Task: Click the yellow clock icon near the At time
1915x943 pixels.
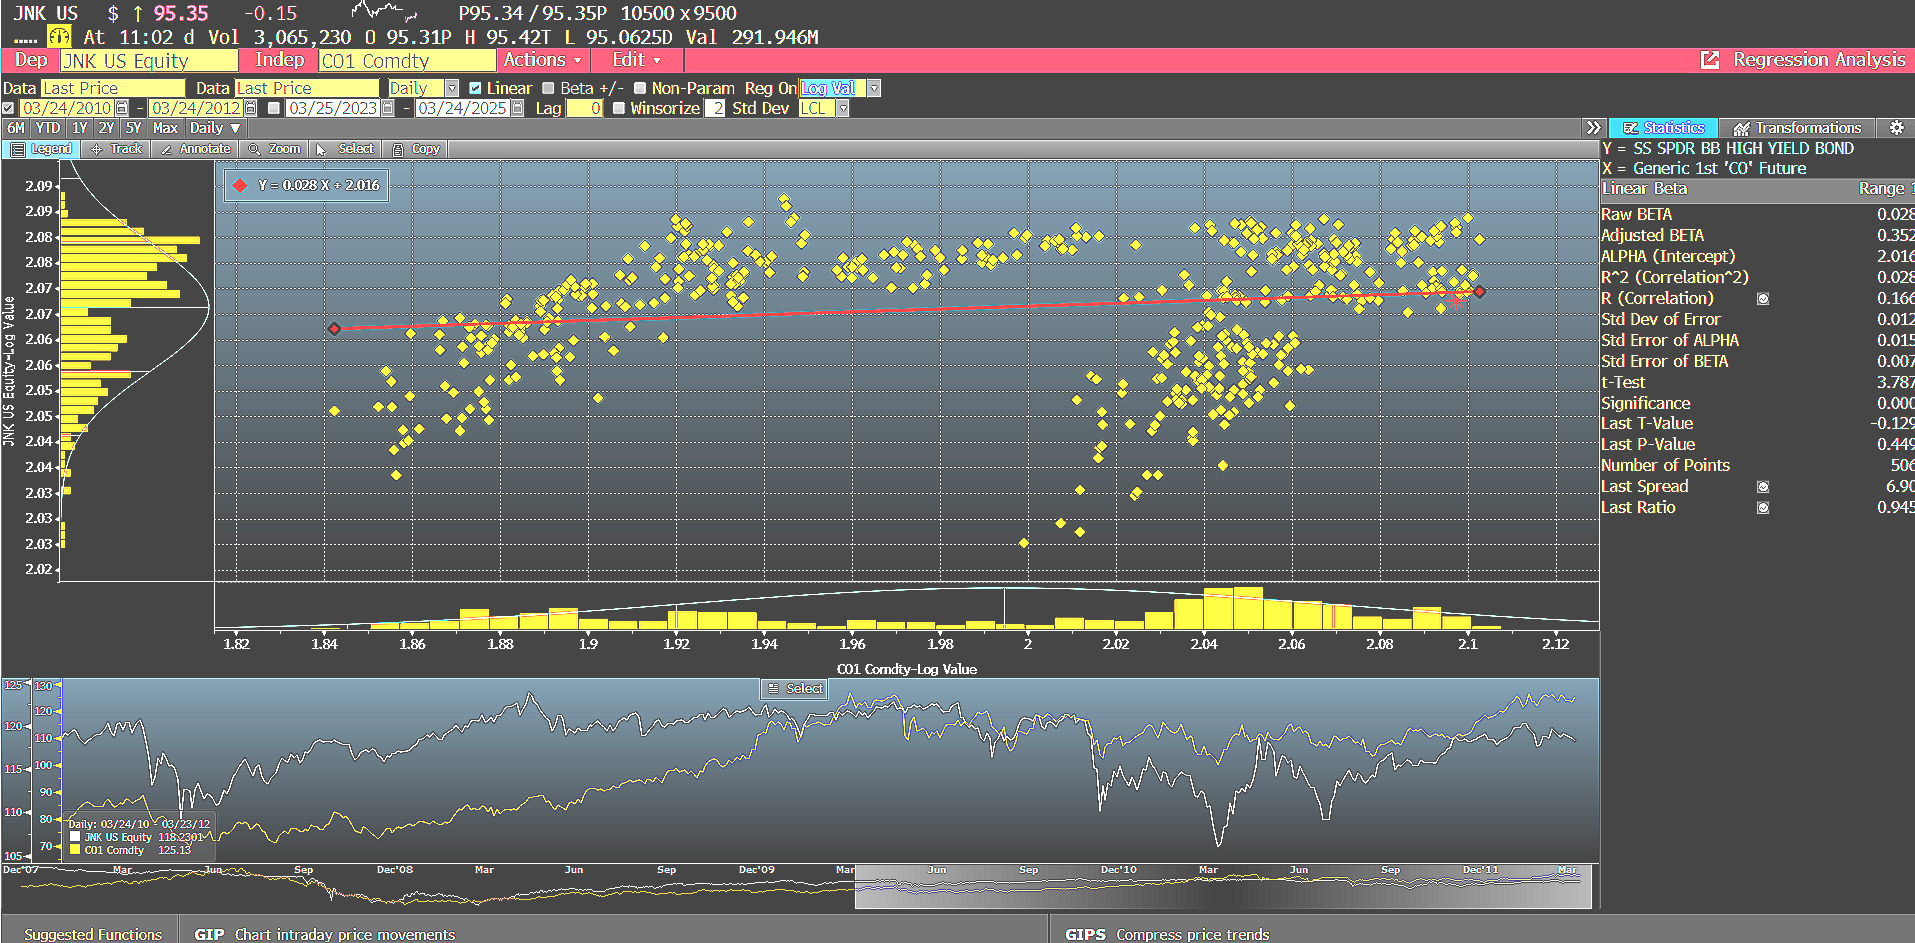Action: click(x=59, y=37)
